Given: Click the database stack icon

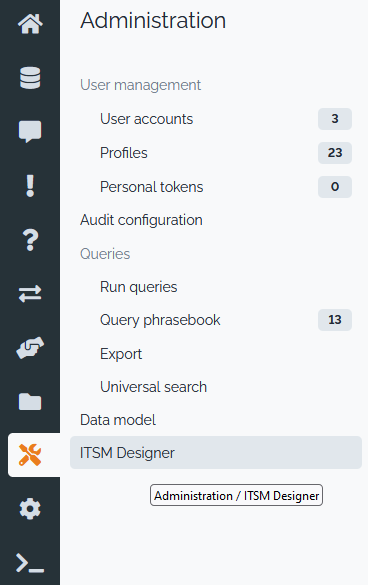Looking at the screenshot, I should pos(30,78).
